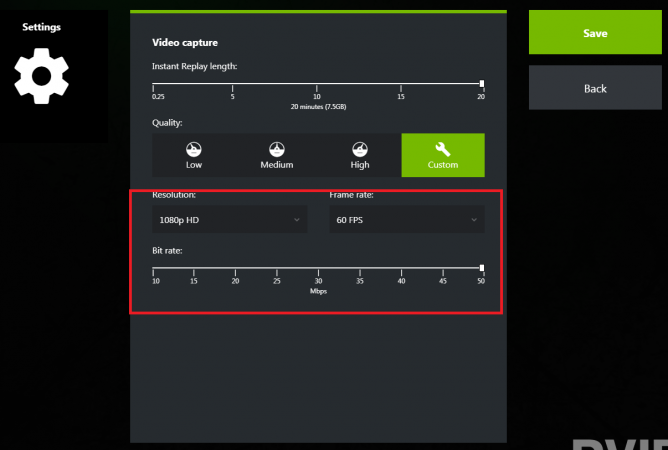This screenshot has height=450, width=668.
Task: Select the High quality gauge icon
Action: point(360,150)
